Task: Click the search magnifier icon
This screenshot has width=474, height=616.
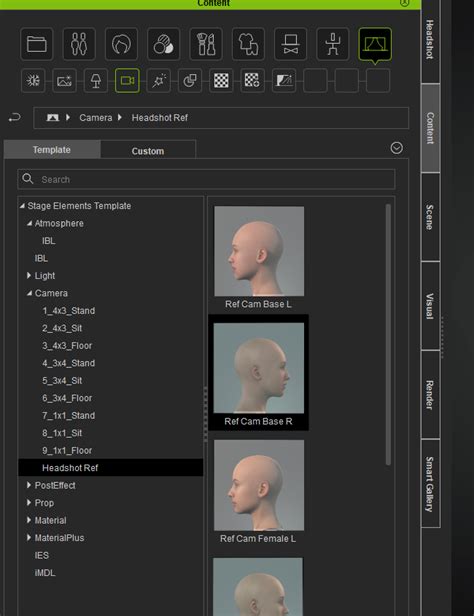Action: tap(27, 179)
